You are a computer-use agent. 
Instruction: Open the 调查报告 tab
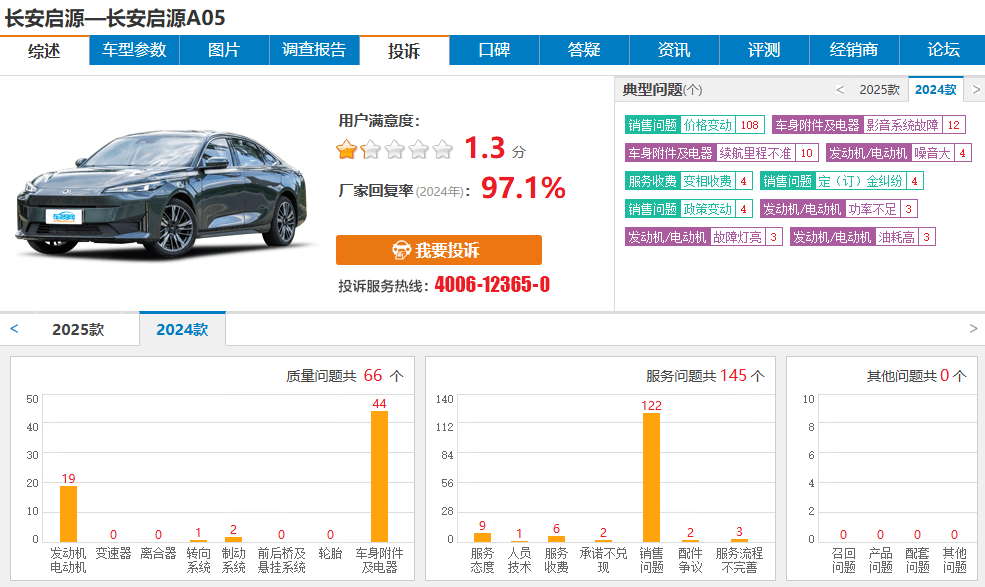click(x=314, y=50)
